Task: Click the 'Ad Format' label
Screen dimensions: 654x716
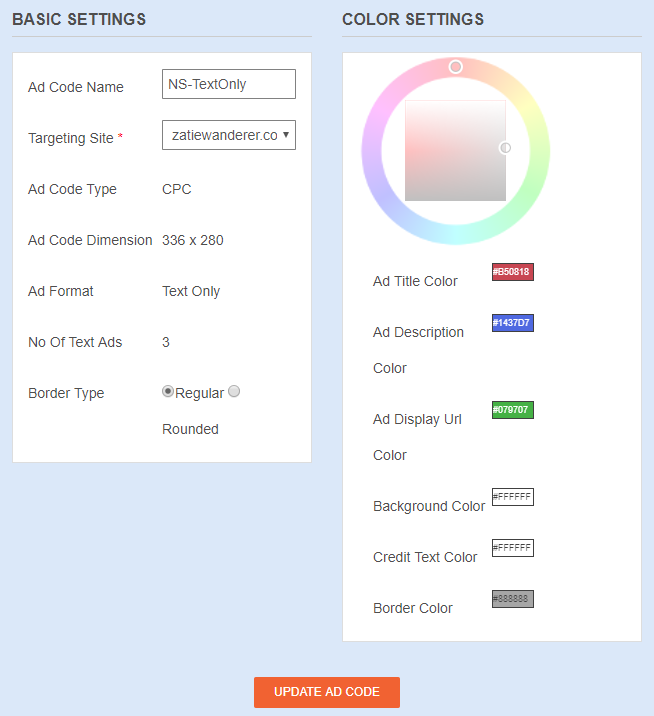Action: click(x=61, y=291)
